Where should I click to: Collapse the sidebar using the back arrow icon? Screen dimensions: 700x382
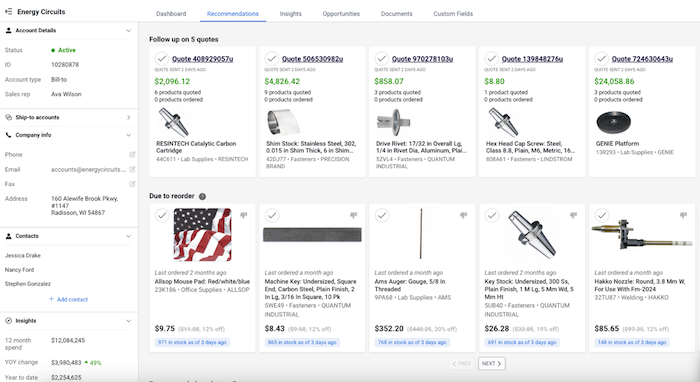[8, 12]
